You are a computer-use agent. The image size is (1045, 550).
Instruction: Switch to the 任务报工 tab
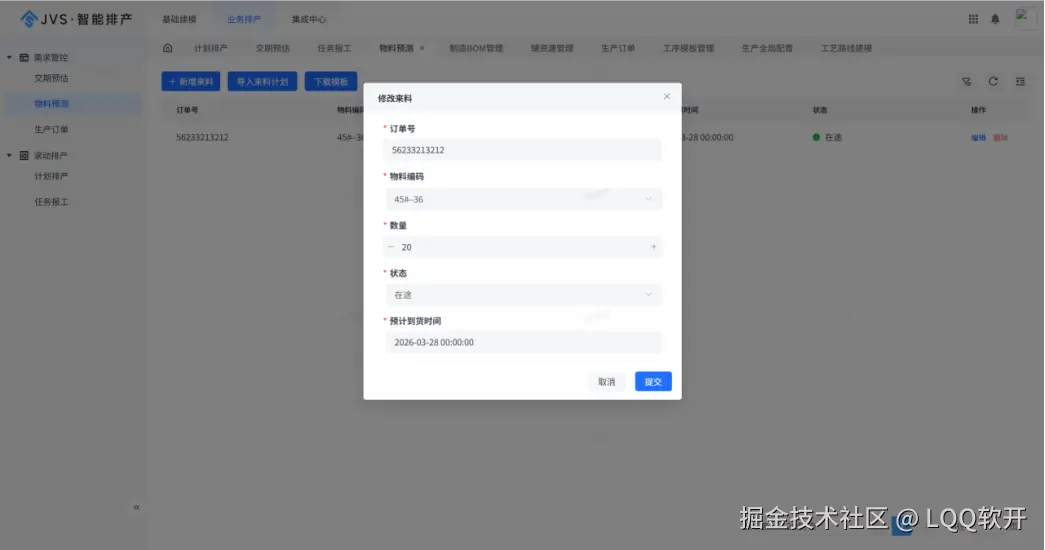pos(334,48)
